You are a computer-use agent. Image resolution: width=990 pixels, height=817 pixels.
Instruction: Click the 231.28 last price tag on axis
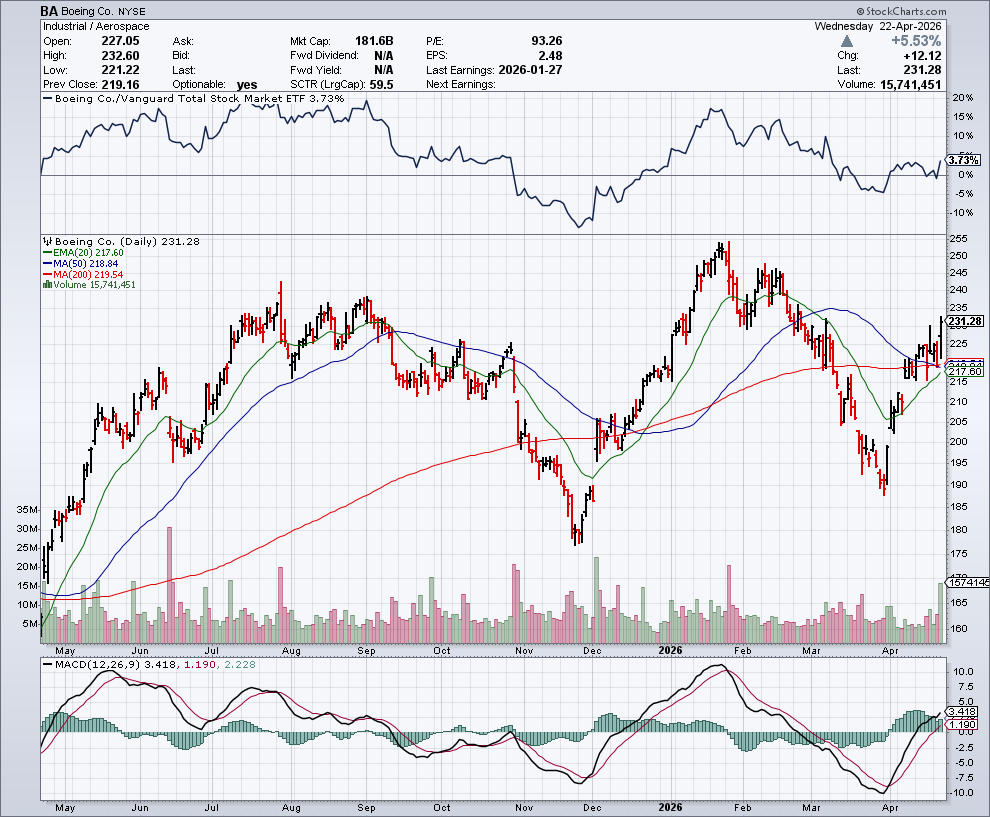(x=967, y=321)
